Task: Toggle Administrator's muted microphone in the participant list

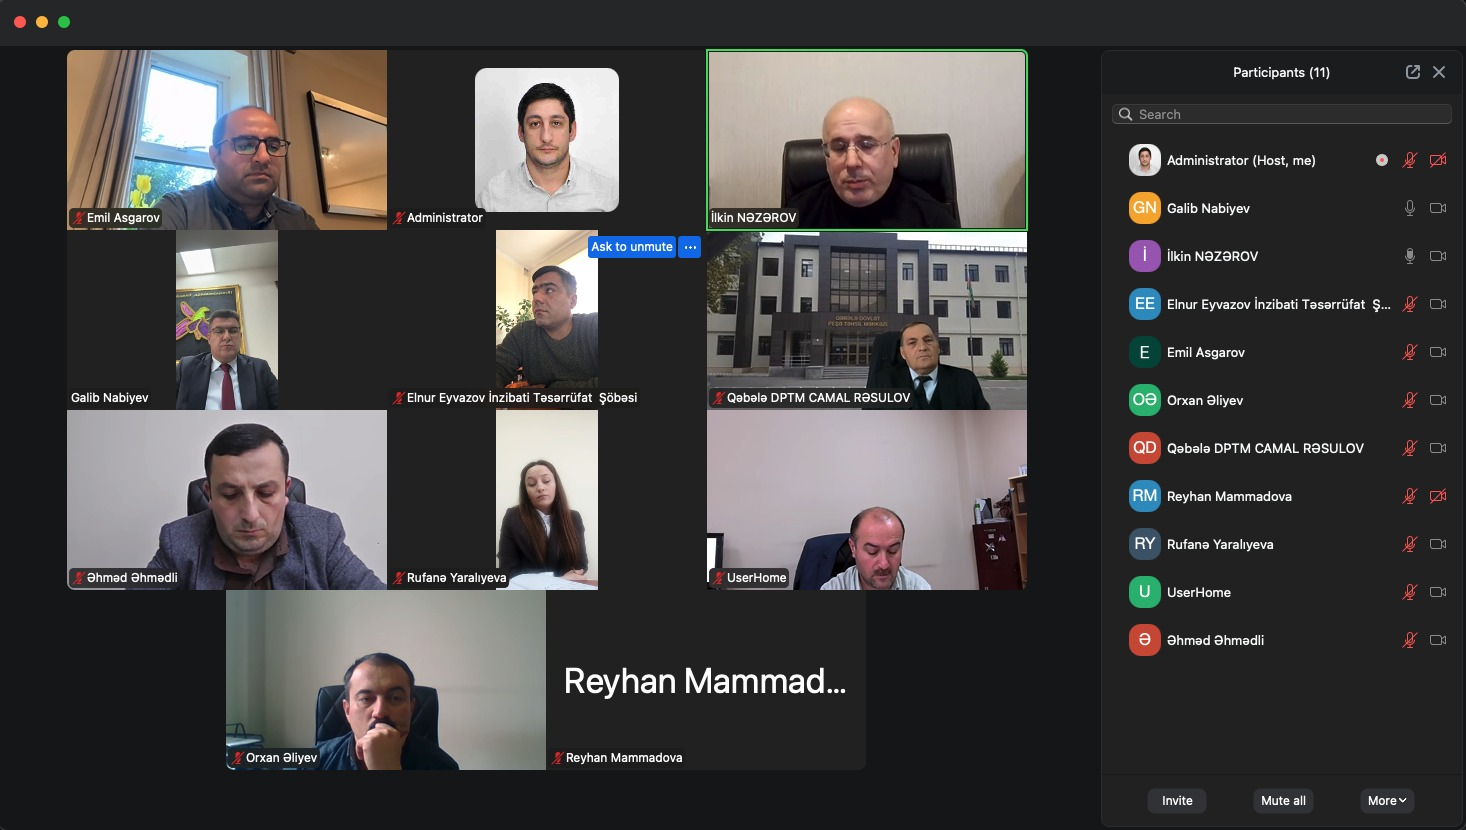Action: click(x=1410, y=160)
